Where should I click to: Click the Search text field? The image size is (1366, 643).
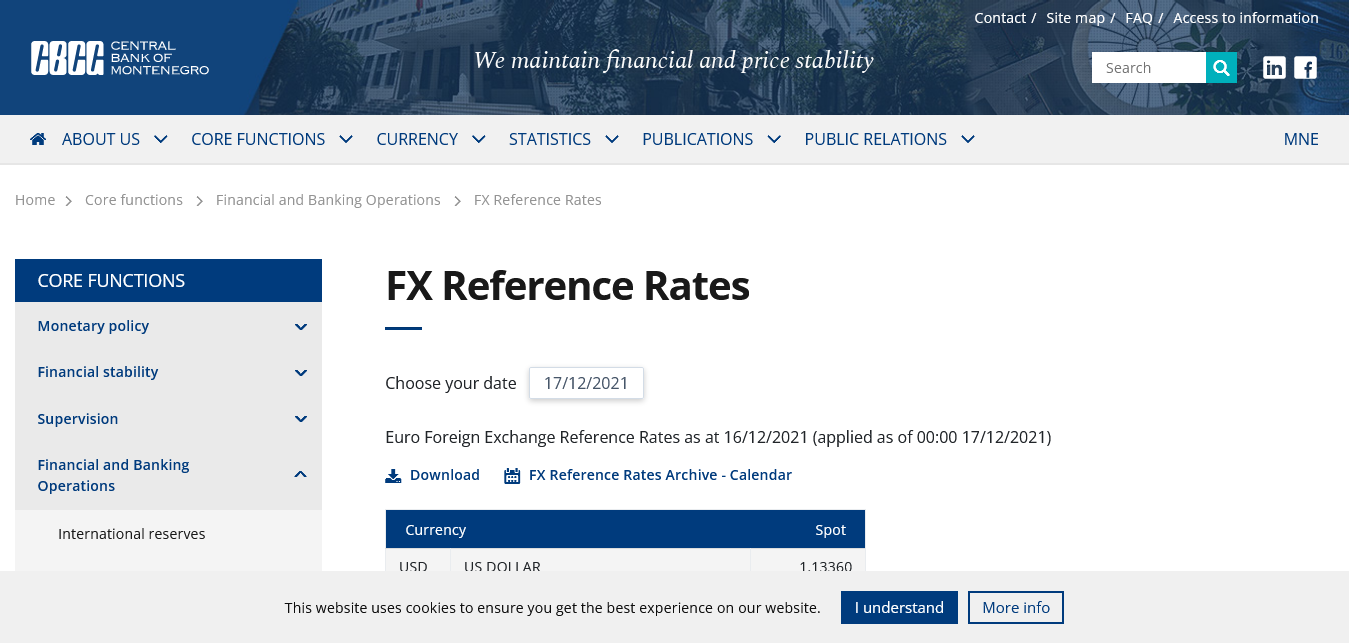tap(1149, 68)
